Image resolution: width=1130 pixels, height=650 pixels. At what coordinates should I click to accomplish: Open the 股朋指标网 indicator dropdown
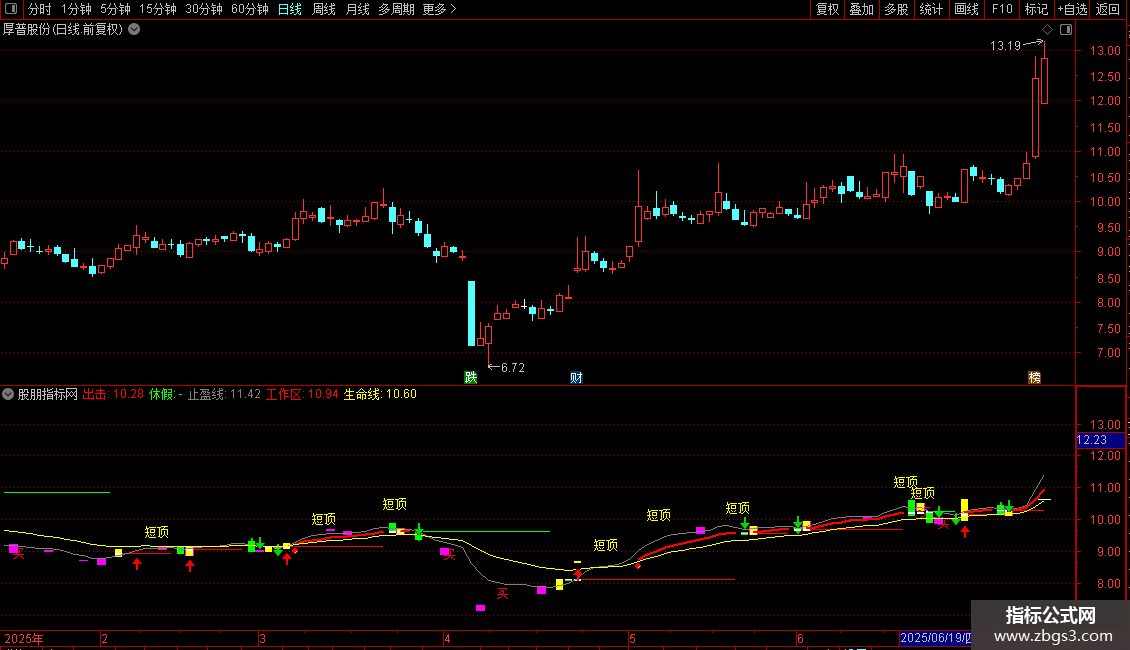point(8,394)
